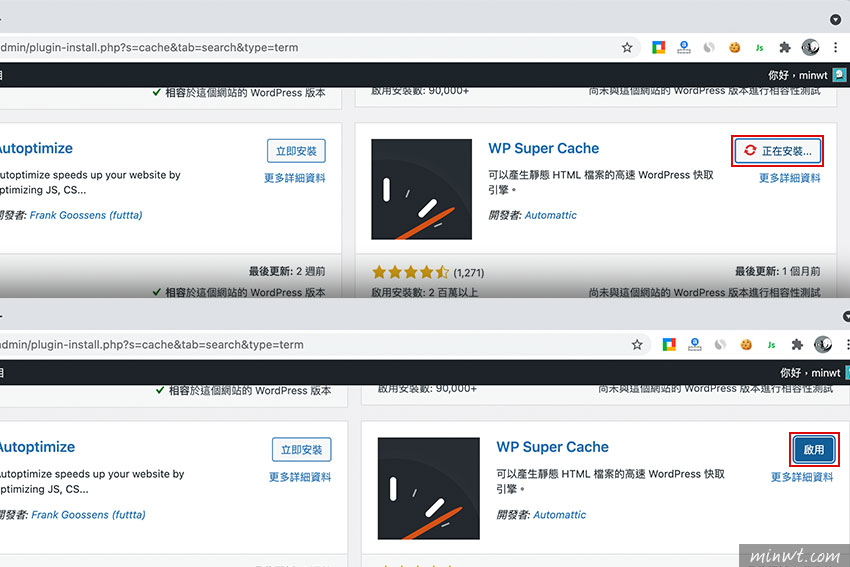The width and height of the screenshot is (850, 567).
Task: Bookmark page with star in top browser
Action: coord(627,48)
